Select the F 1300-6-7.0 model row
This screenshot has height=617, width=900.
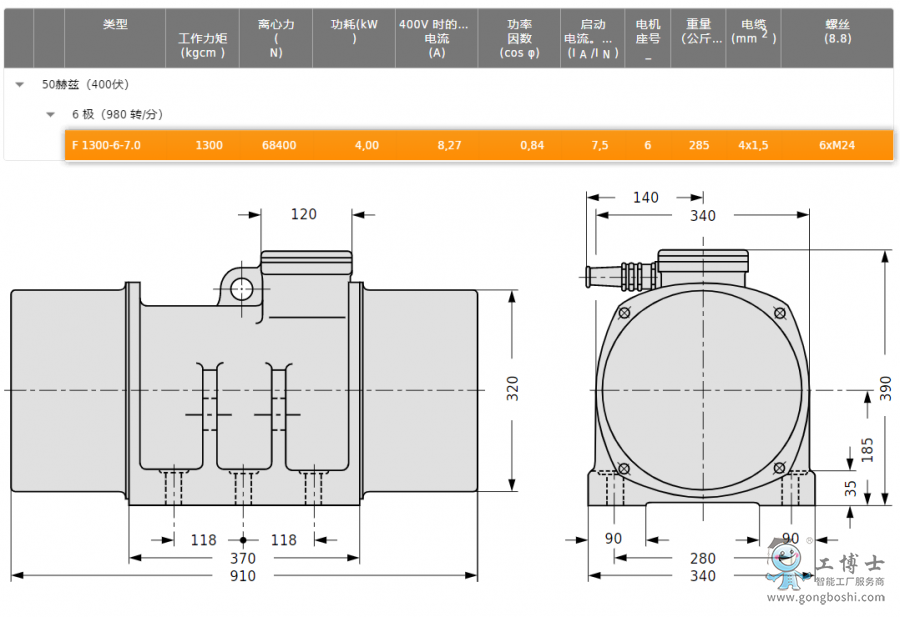tap(106, 146)
